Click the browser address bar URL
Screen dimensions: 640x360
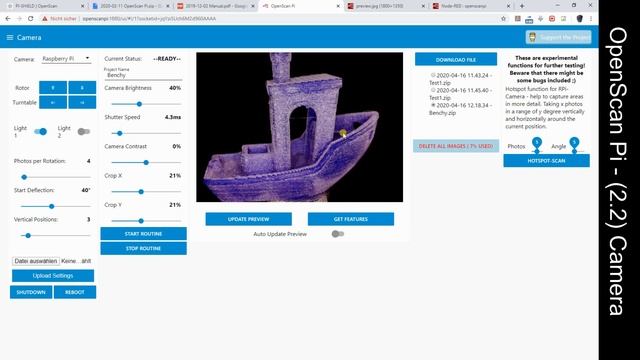(x=149, y=19)
